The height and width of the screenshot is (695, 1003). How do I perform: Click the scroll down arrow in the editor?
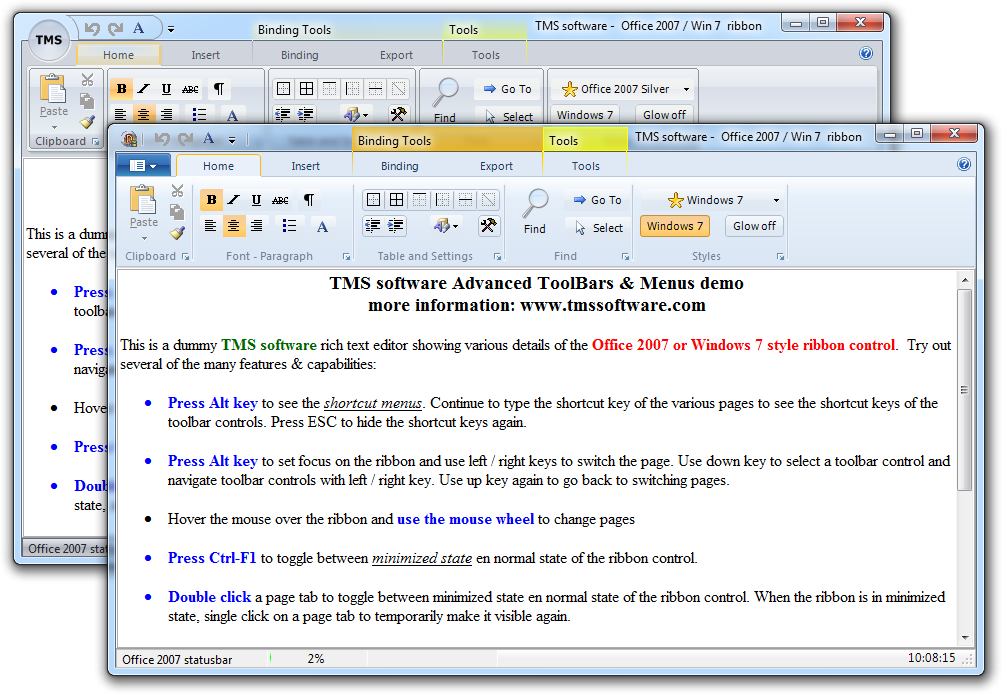(x=965, y=637)
